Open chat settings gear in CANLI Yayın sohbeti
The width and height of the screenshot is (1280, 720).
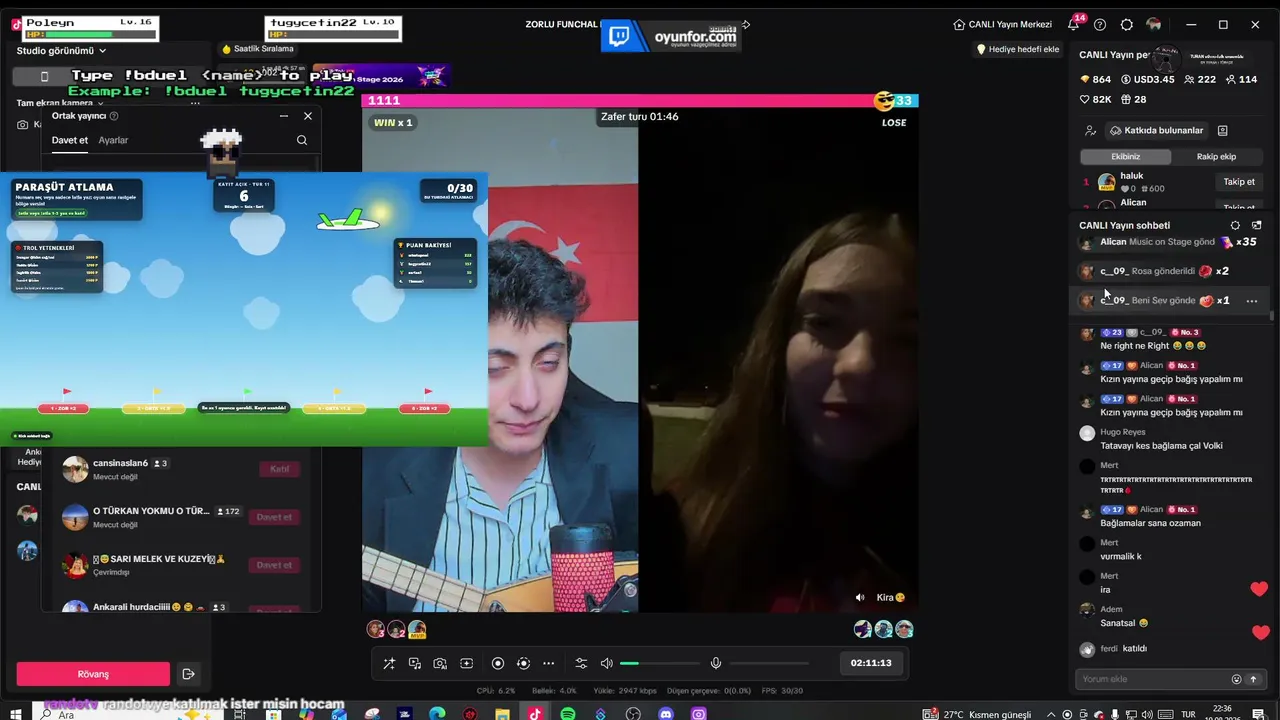(x=1235, y=226)
